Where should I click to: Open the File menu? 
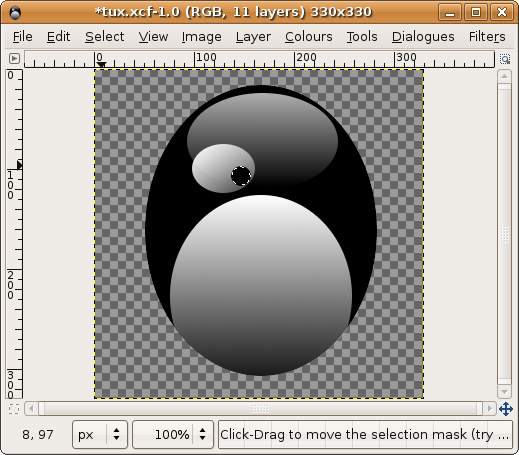tap(23, 37)
